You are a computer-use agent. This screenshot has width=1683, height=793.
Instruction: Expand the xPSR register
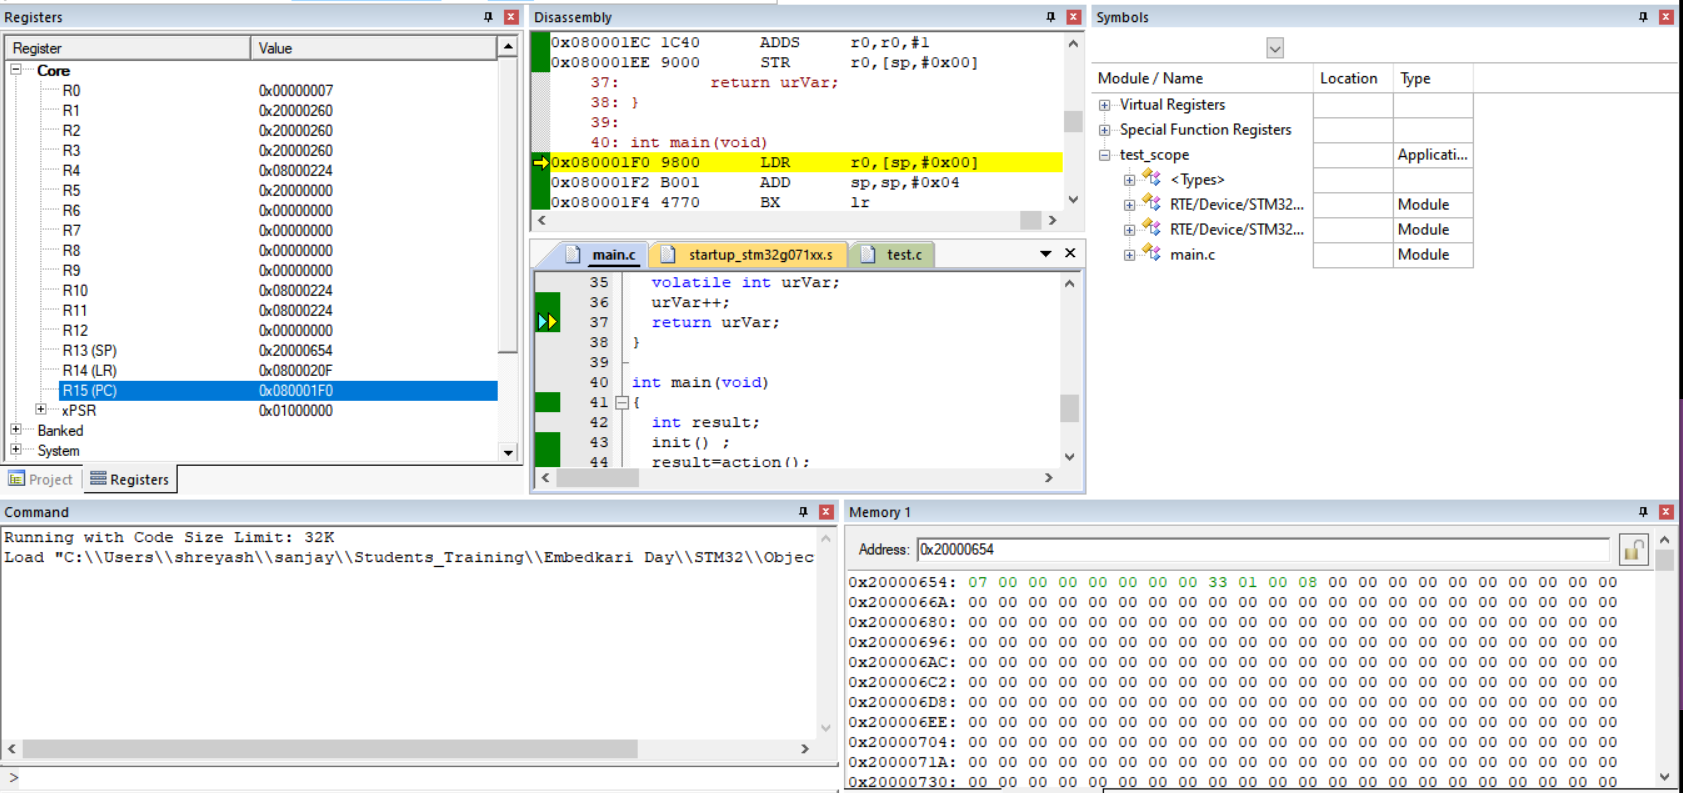pos(41,410)
